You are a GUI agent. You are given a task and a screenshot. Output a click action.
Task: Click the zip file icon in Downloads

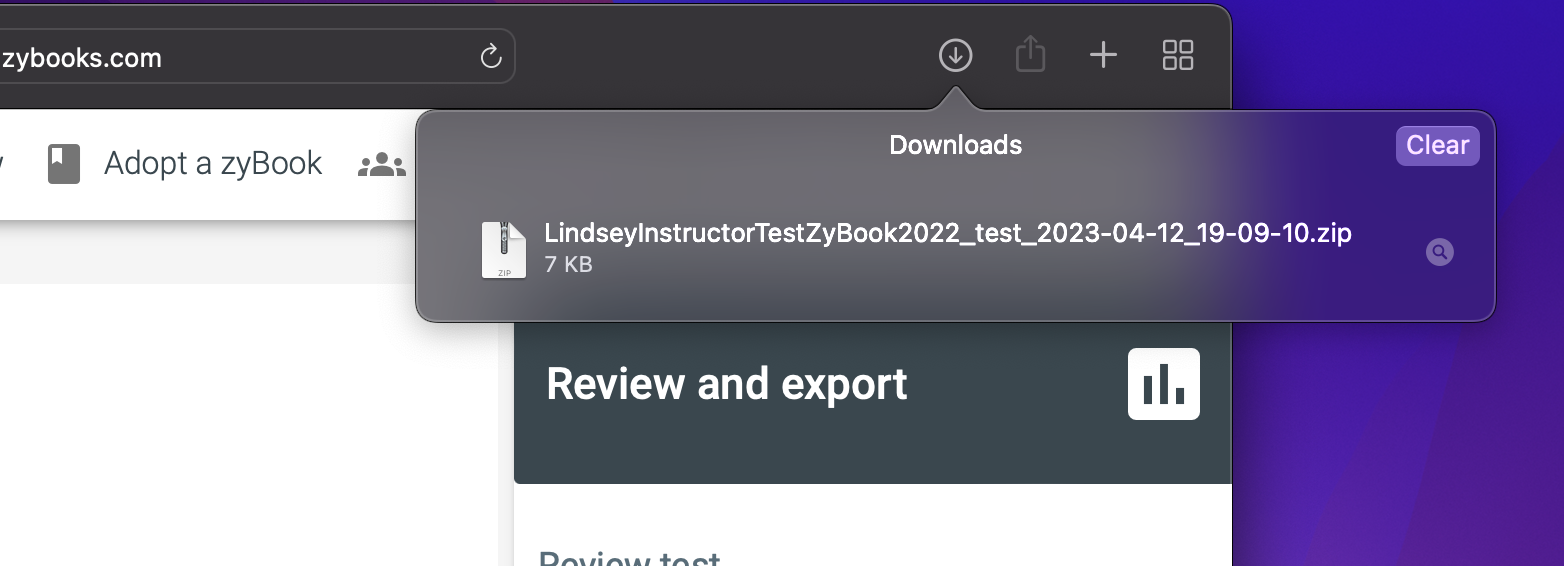click(504, 250)
